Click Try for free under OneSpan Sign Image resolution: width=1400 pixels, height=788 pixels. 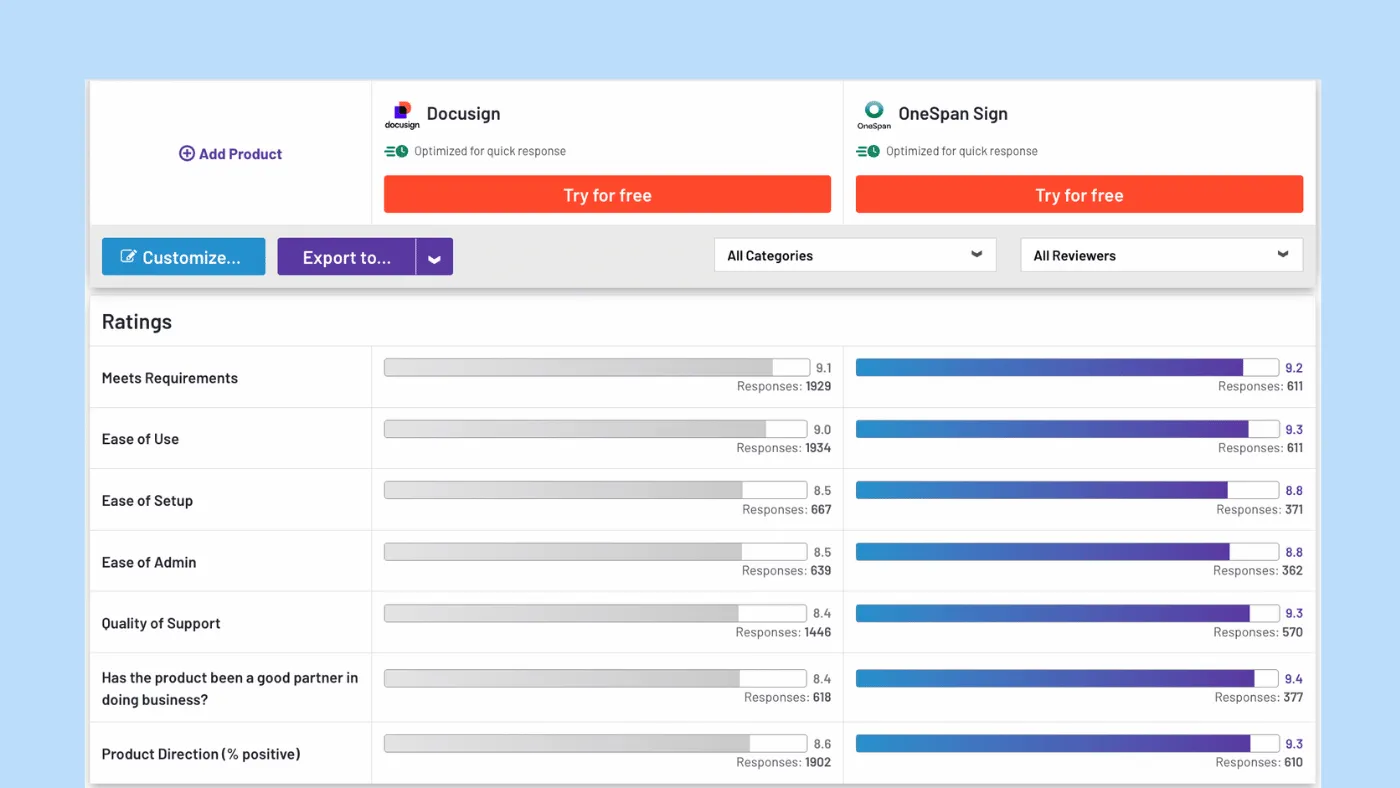(1079, 193)
